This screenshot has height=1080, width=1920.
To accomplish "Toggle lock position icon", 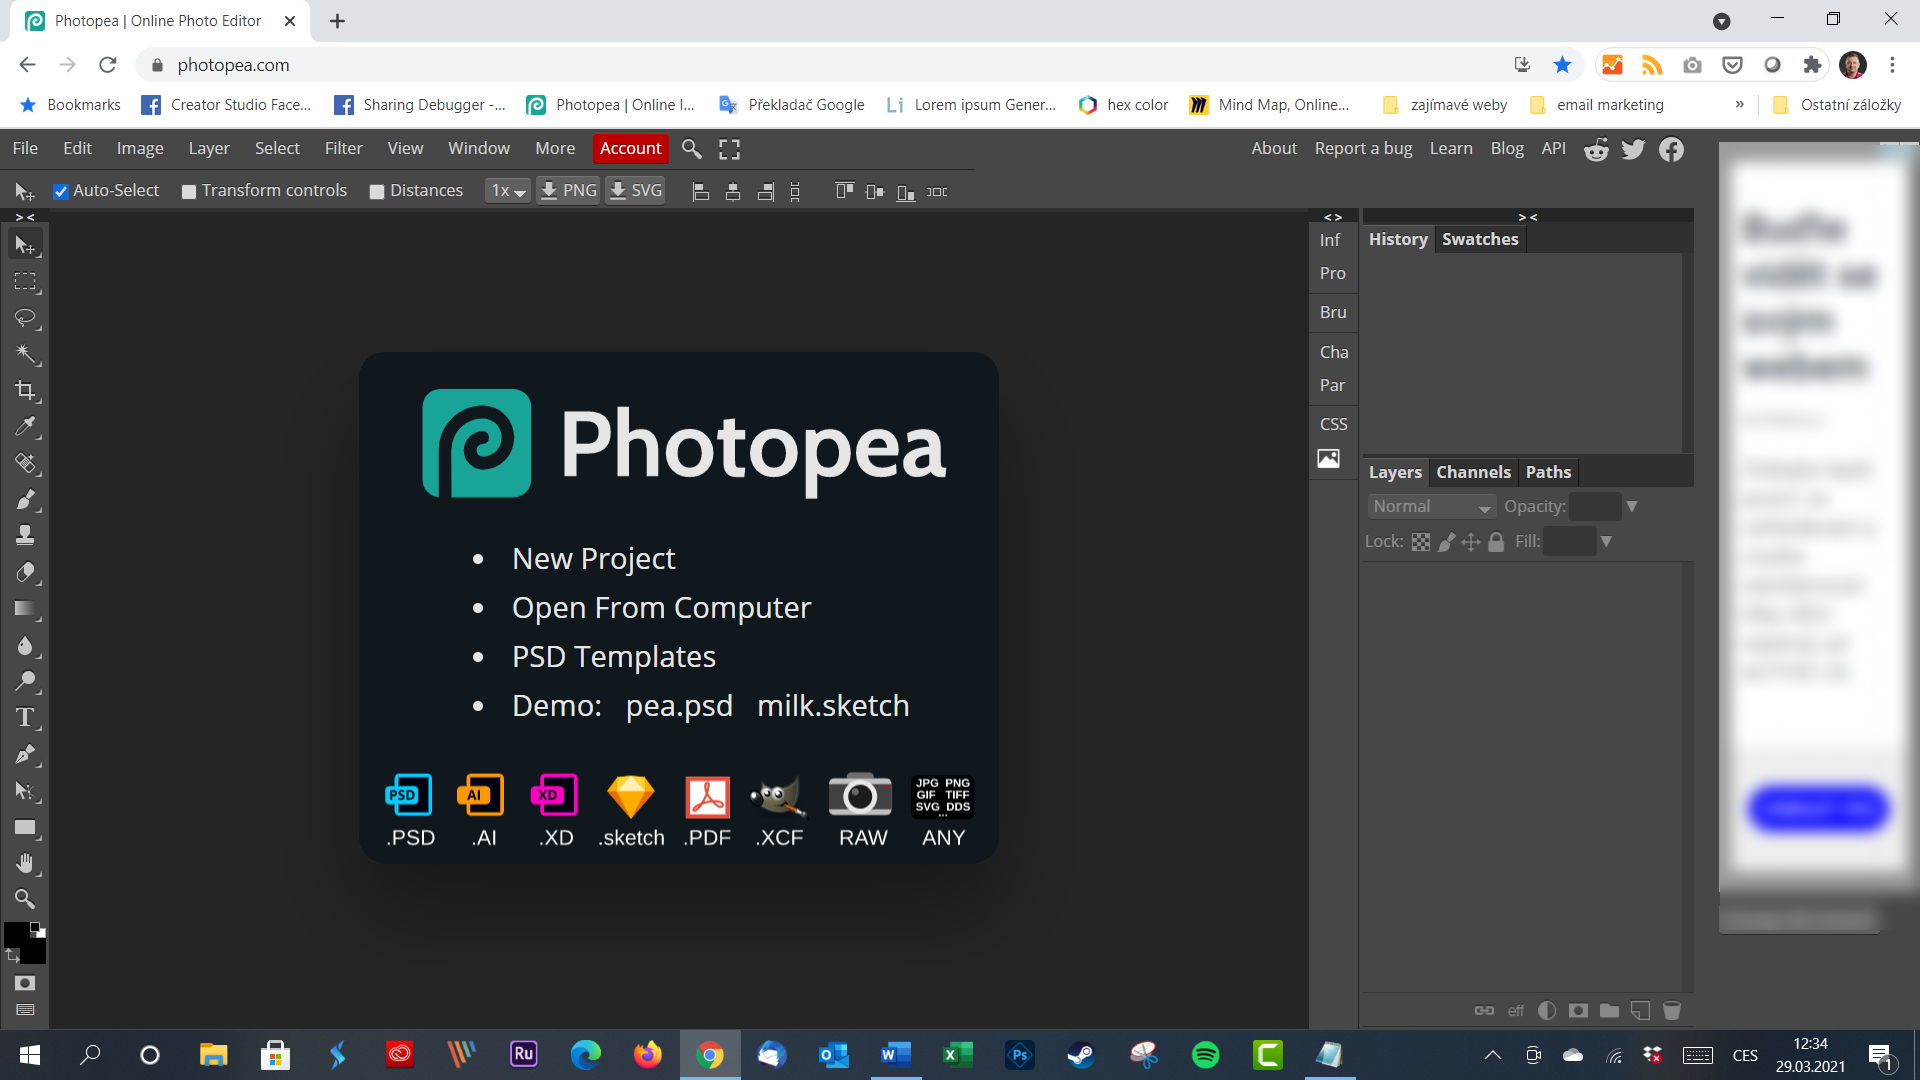I will pos(1471,542).
